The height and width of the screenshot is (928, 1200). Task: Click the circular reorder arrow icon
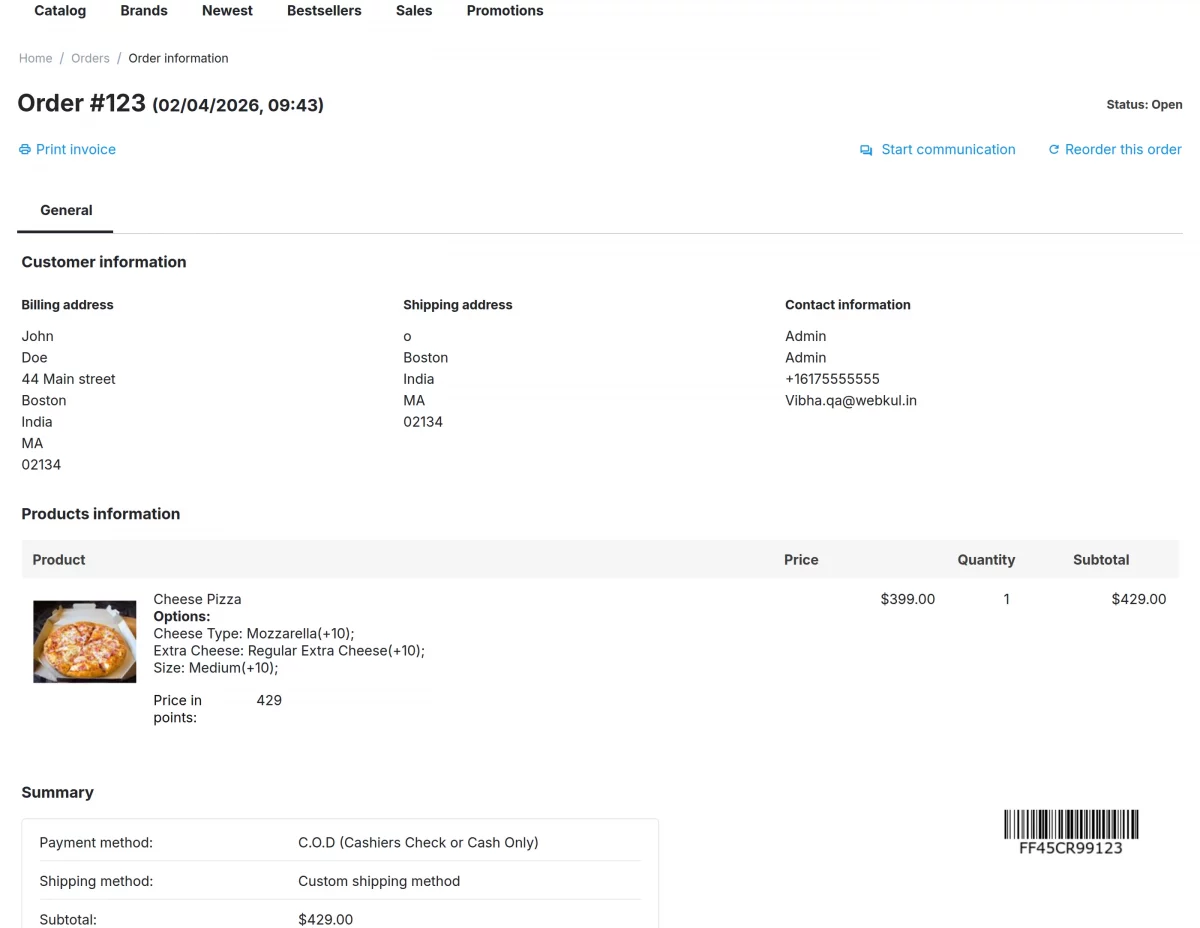click(1053, 149)
